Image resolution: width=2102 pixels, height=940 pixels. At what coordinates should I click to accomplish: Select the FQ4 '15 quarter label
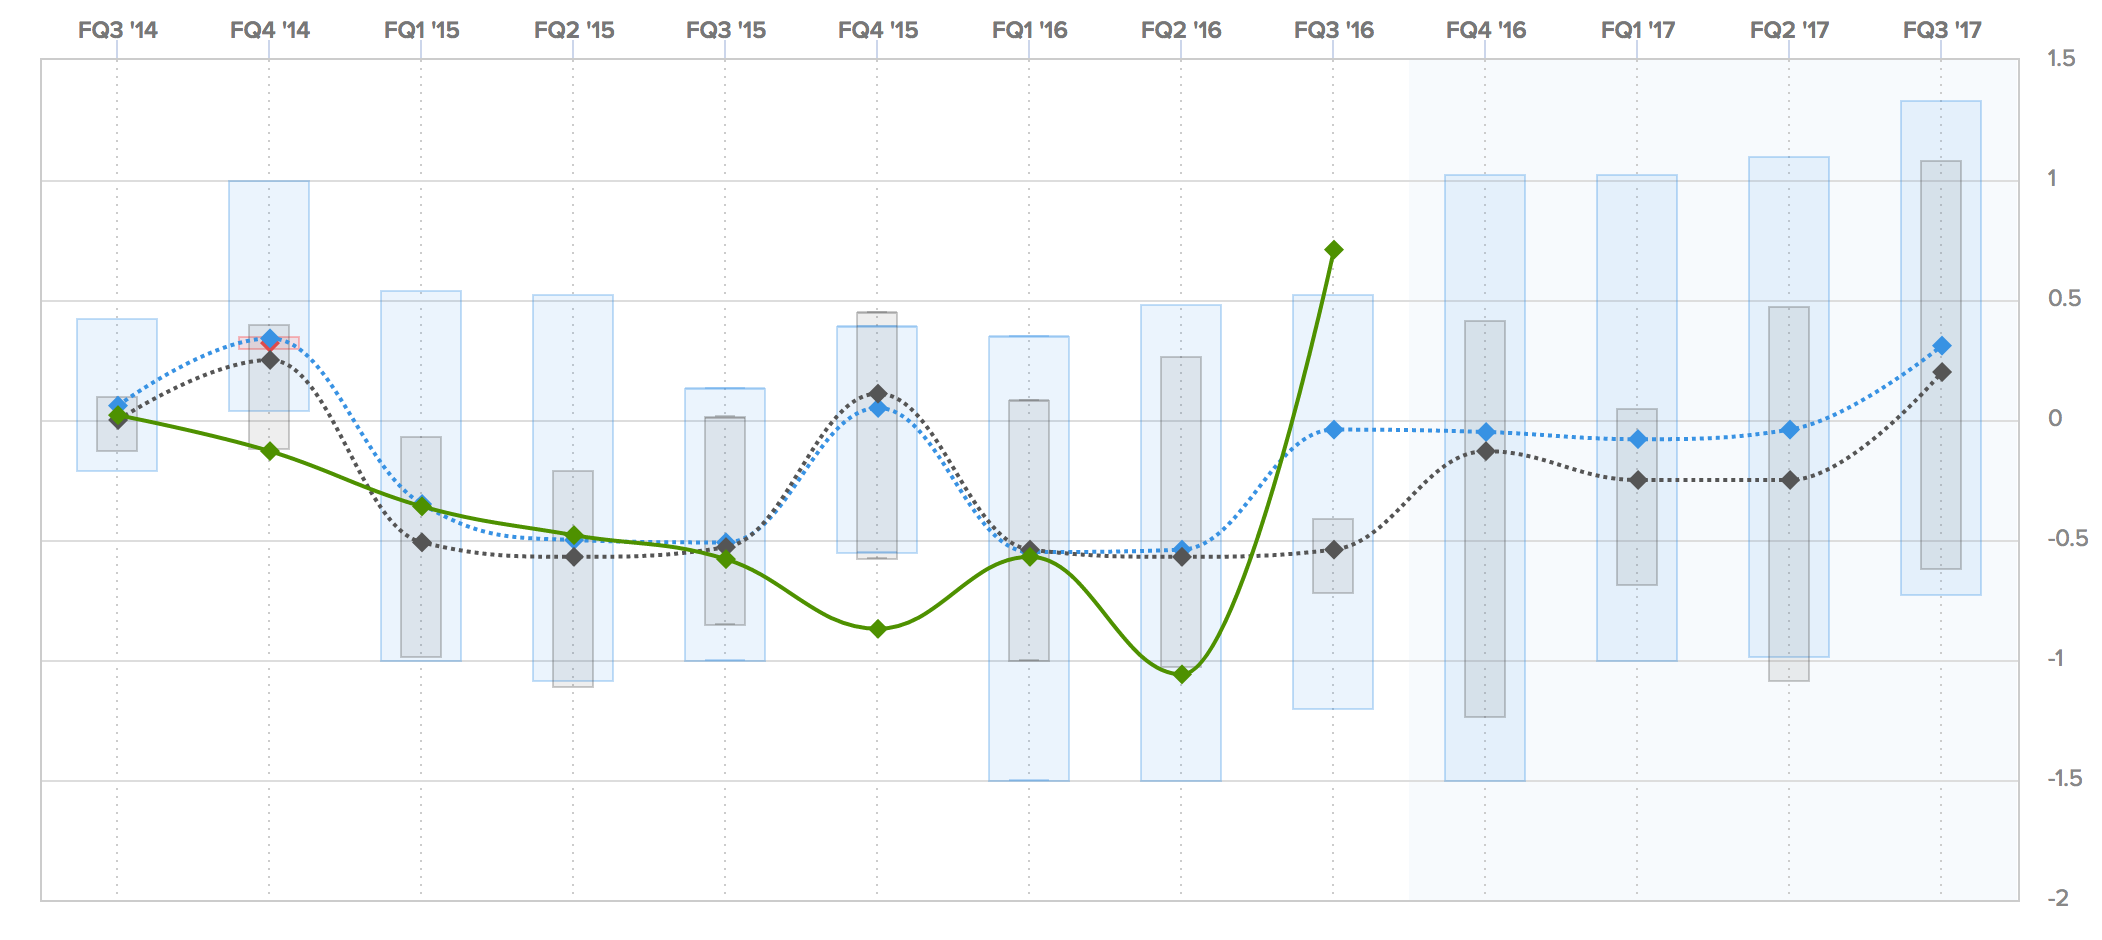pyautogui.click(x=878, y=30)
